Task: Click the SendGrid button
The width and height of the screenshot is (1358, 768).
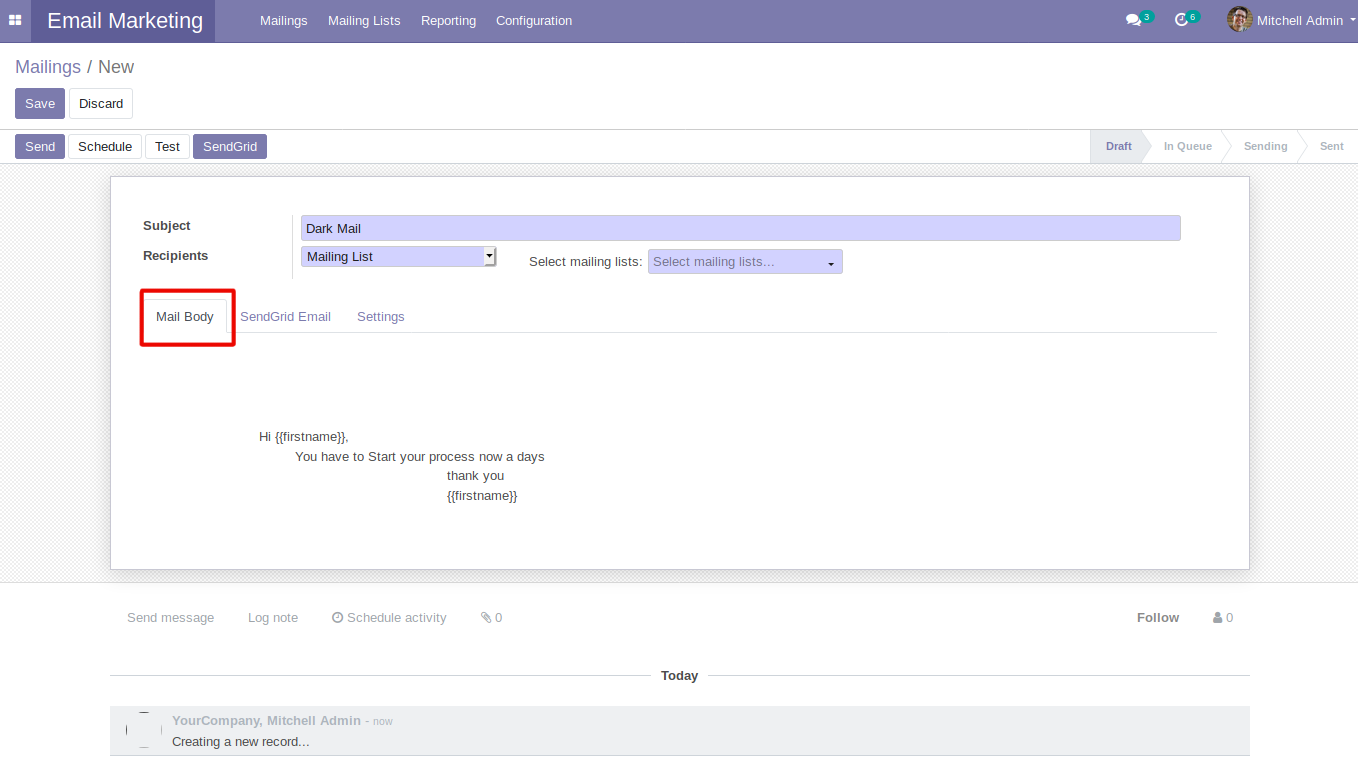Action: pos(230,147)
